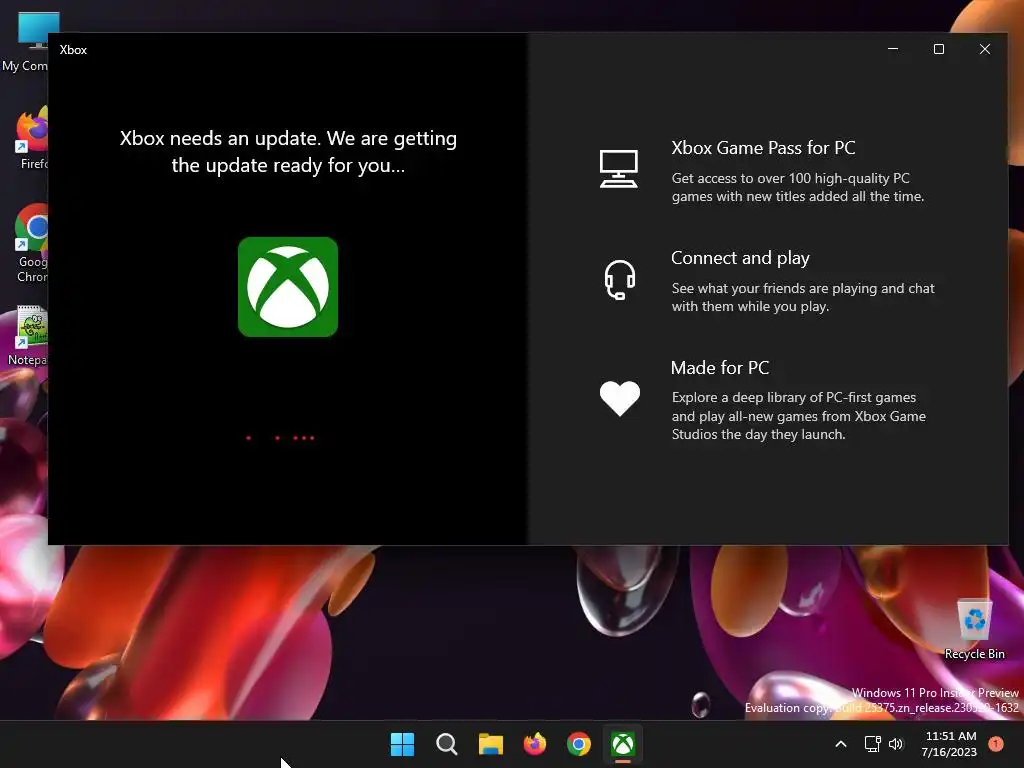
Task: Click the Connect and play headset icon
Action: point(619,280)
